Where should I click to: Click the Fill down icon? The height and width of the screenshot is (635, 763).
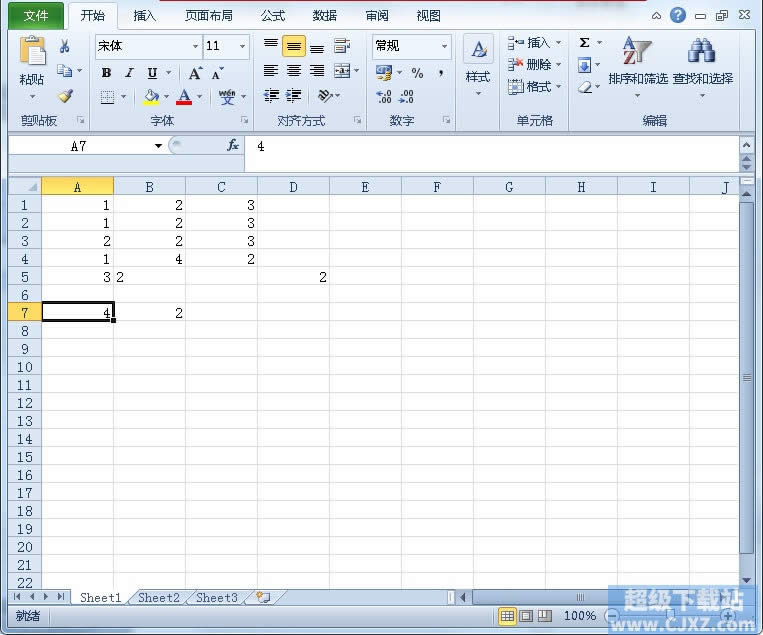pos(584,65)
